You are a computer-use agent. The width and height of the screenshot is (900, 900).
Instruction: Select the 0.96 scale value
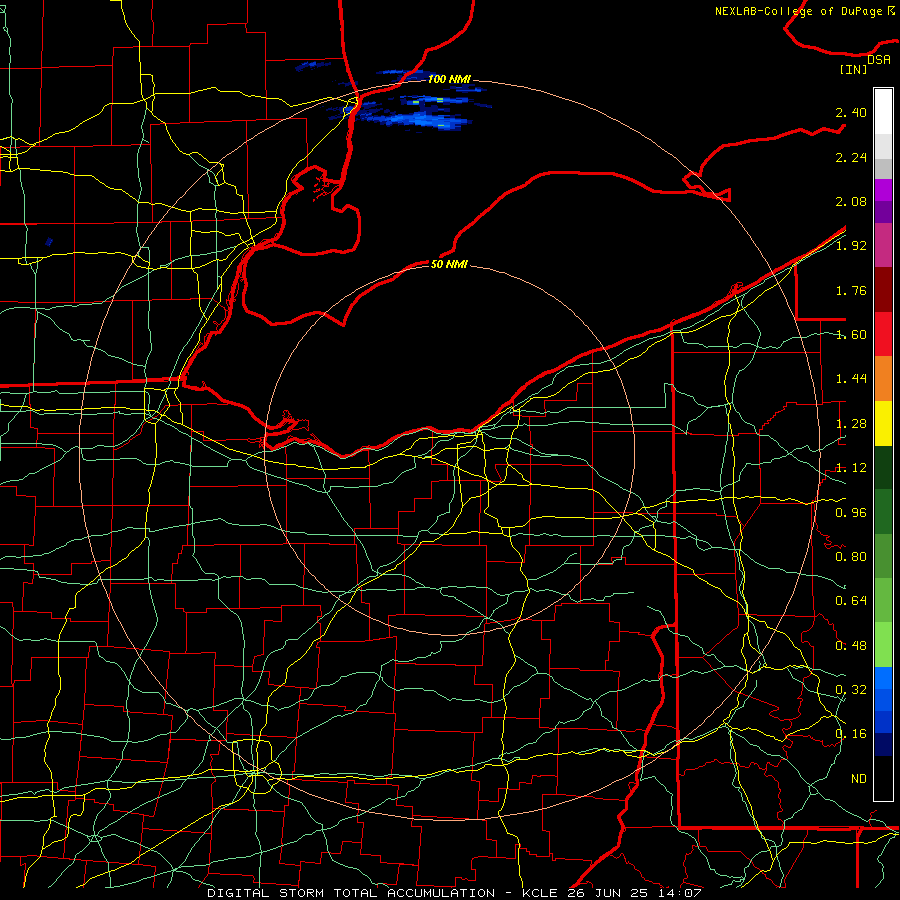tap(851, 513)
